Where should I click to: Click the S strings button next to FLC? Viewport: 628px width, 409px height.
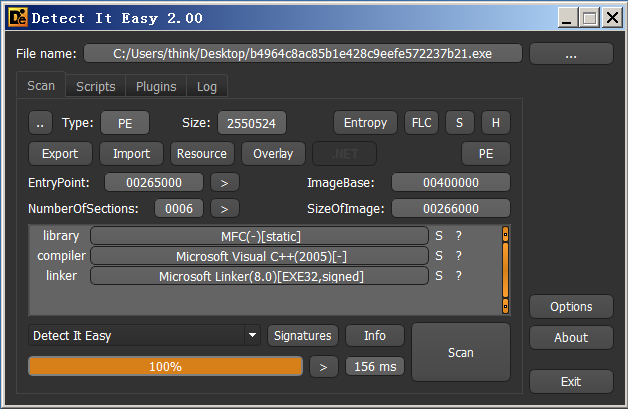pyautogui.click(x=459, y=123)
